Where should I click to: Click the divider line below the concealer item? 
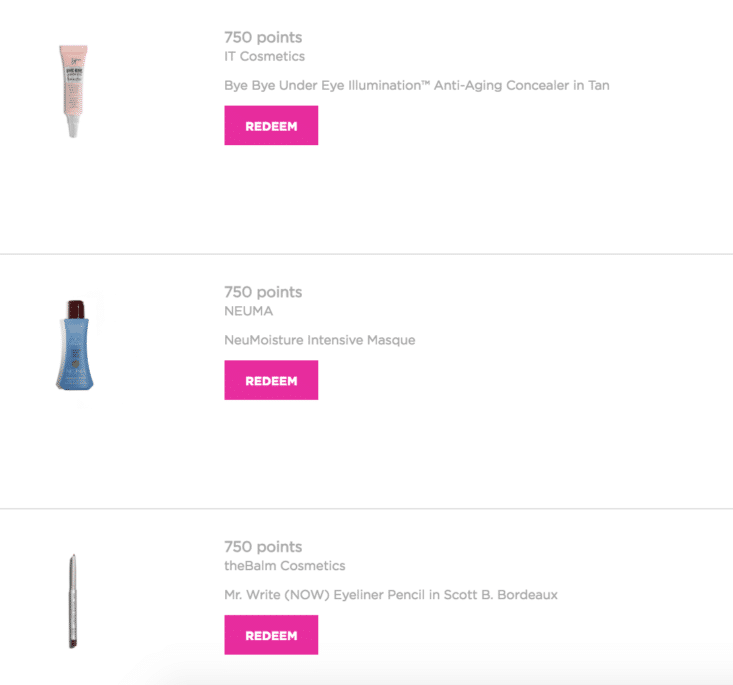[366, 254]
